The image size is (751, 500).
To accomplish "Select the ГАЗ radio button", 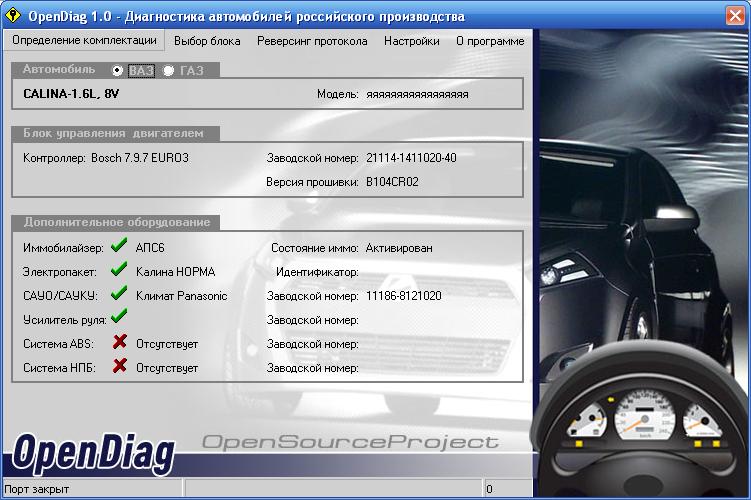I will [x=169, y=70].
